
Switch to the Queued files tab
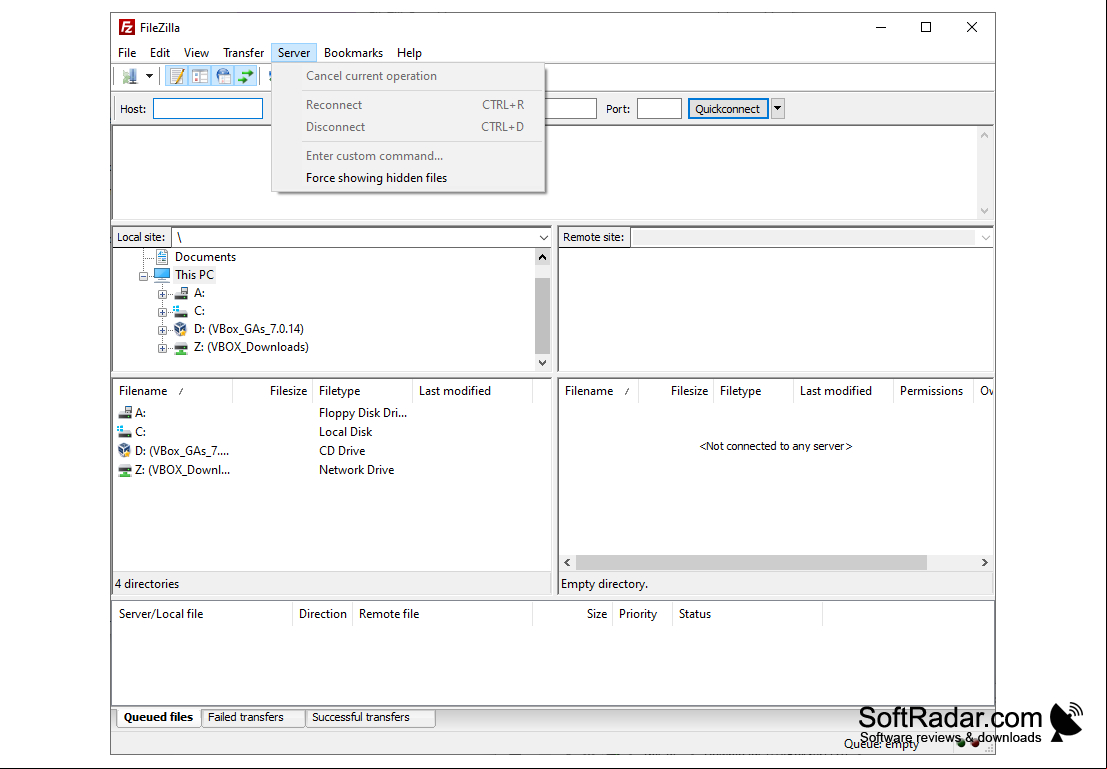pos(158,717)
